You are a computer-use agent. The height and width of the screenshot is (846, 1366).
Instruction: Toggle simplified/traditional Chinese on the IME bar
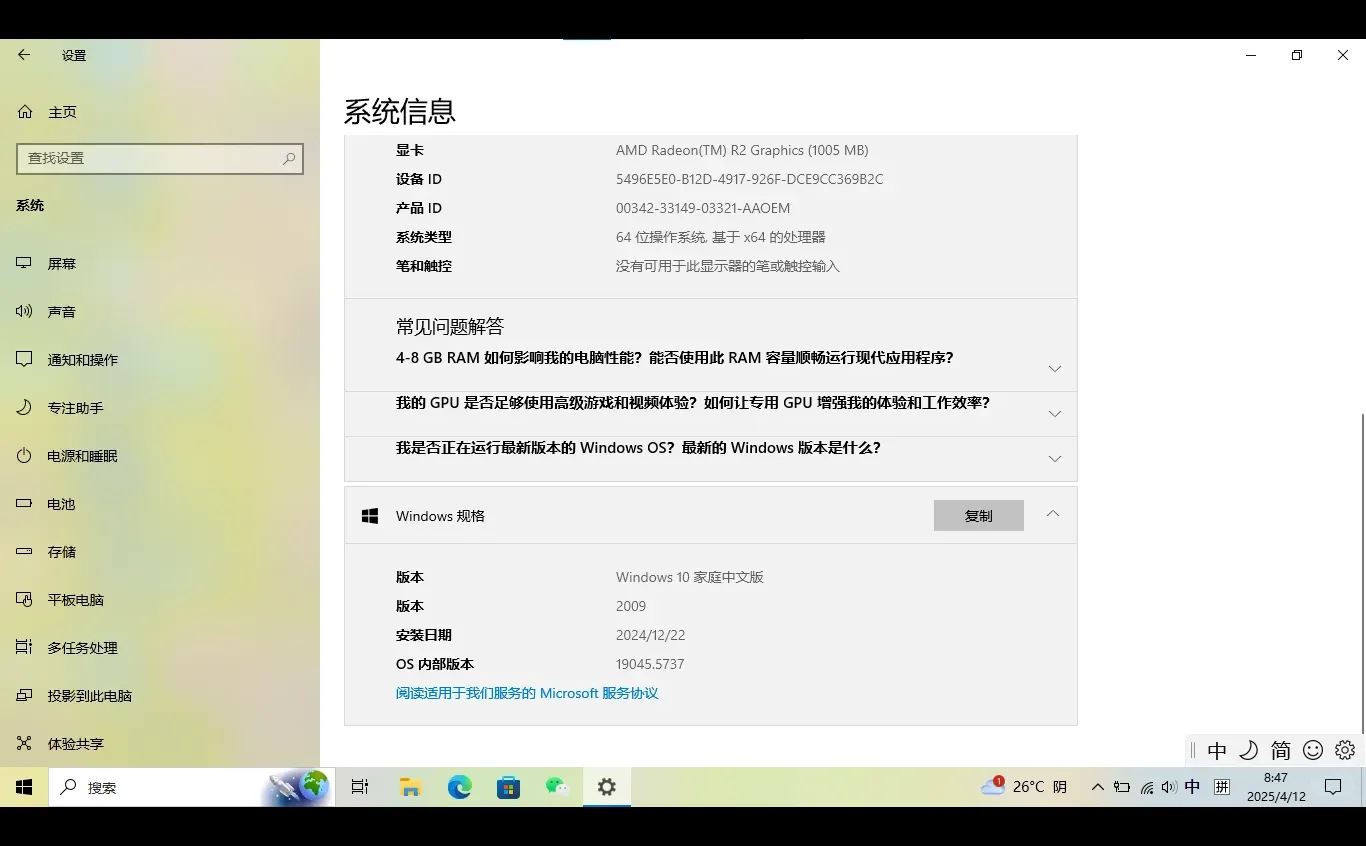(1281, 749)
